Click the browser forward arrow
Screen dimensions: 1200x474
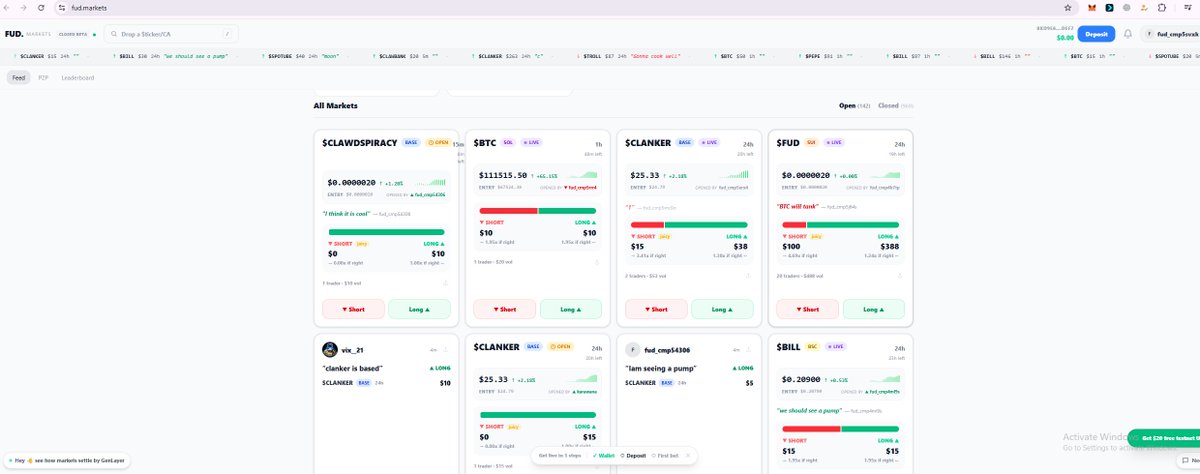(24, 7)
